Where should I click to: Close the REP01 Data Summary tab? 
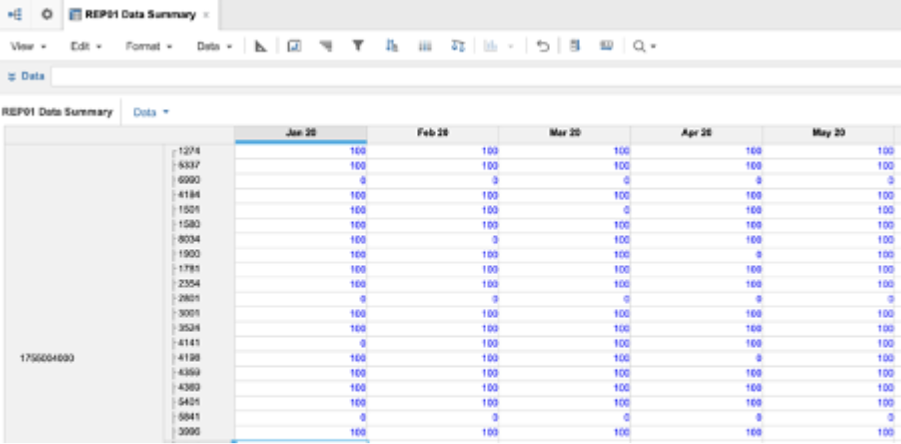[x=207, y=15]
